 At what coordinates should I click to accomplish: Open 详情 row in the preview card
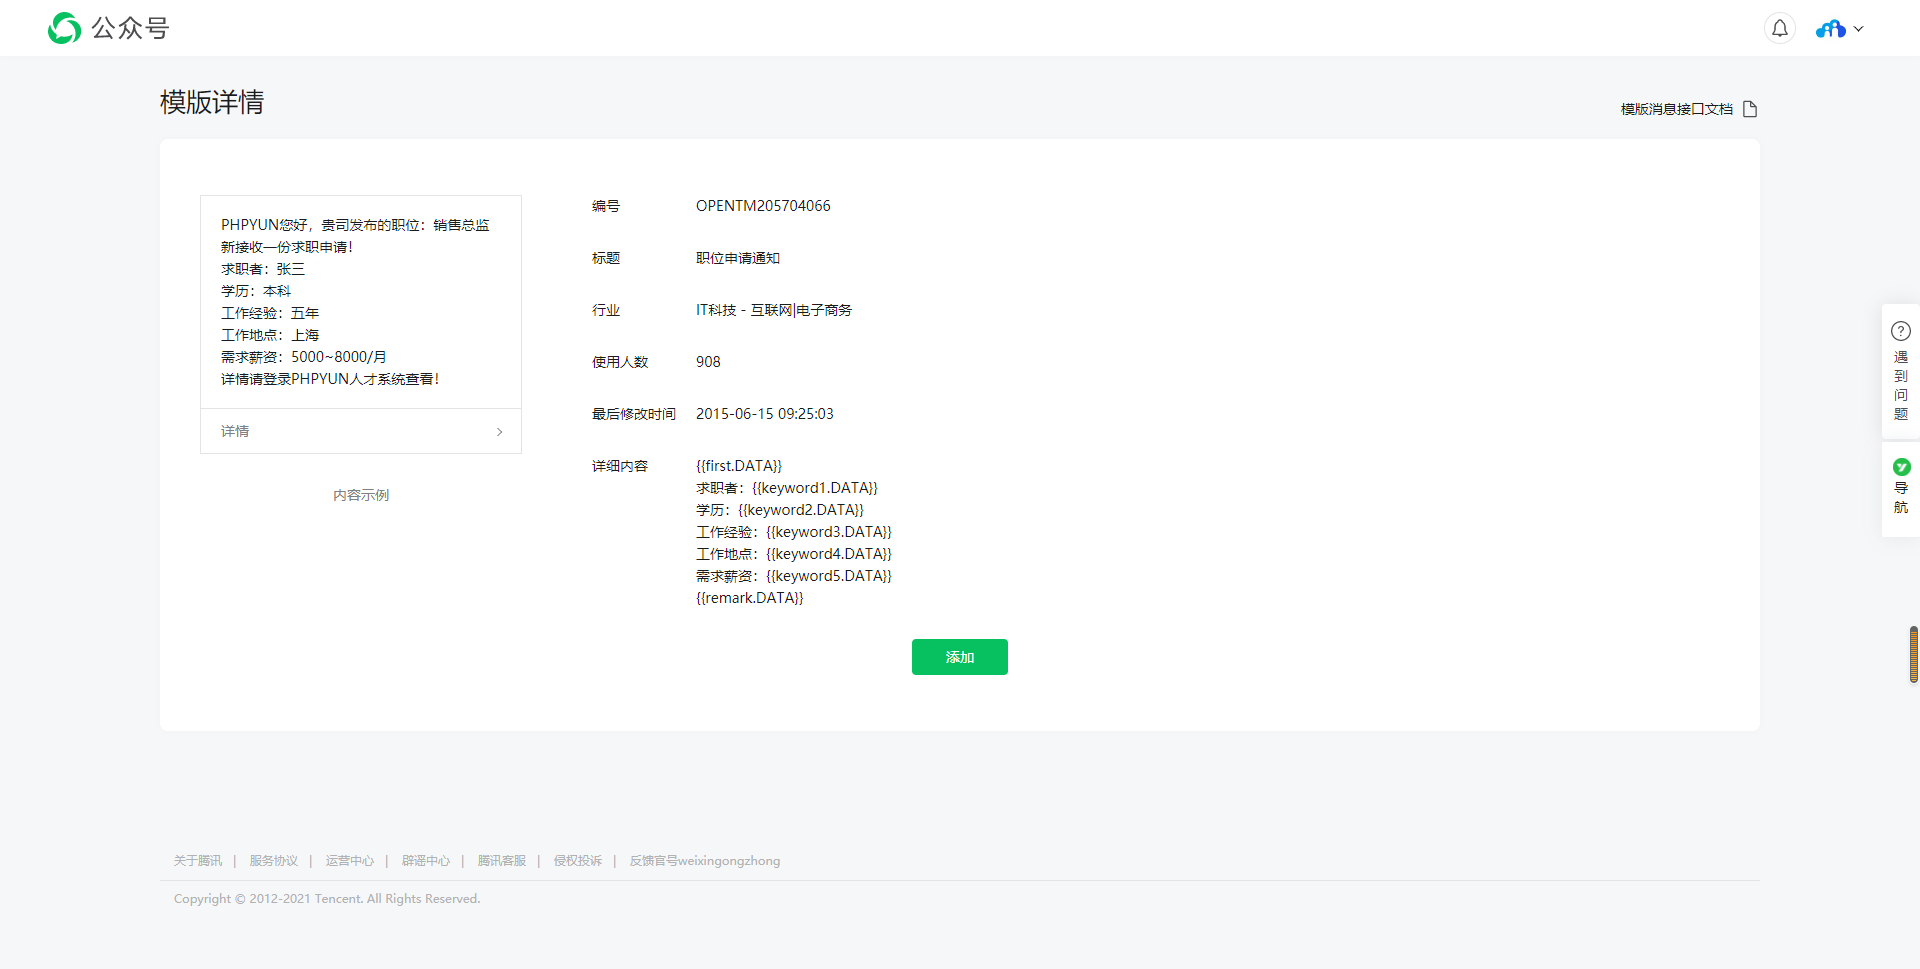point(361,431)
